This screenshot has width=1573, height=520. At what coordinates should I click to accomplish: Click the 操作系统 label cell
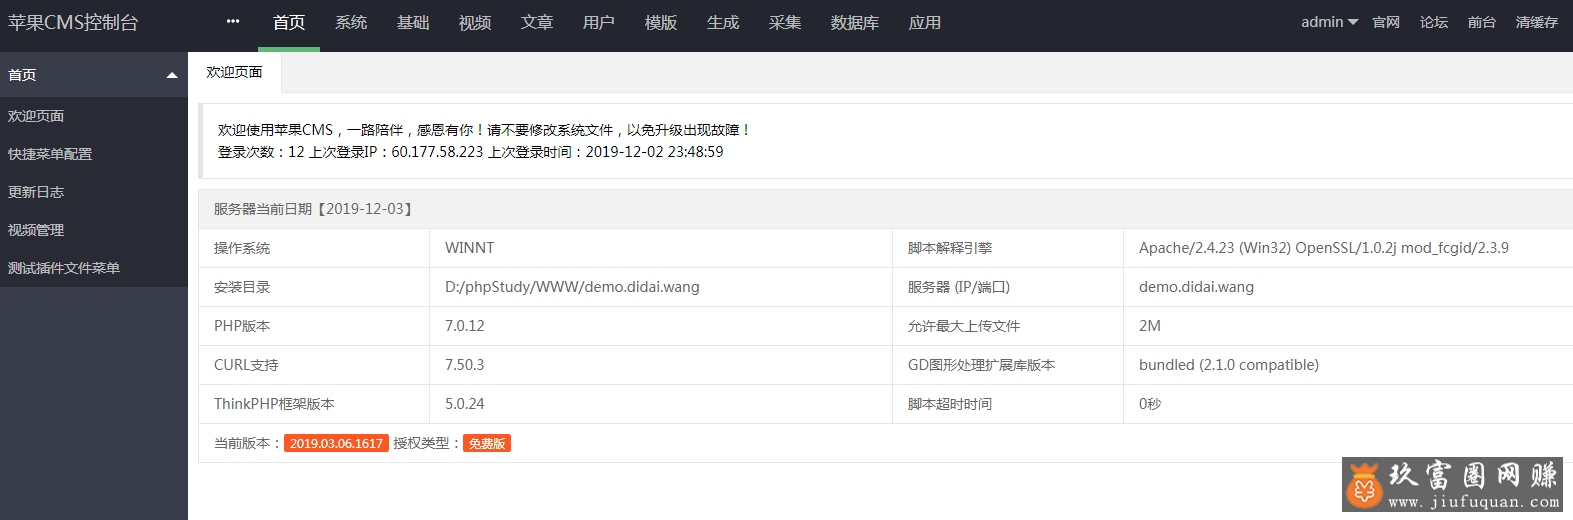[x=314, y=248]
